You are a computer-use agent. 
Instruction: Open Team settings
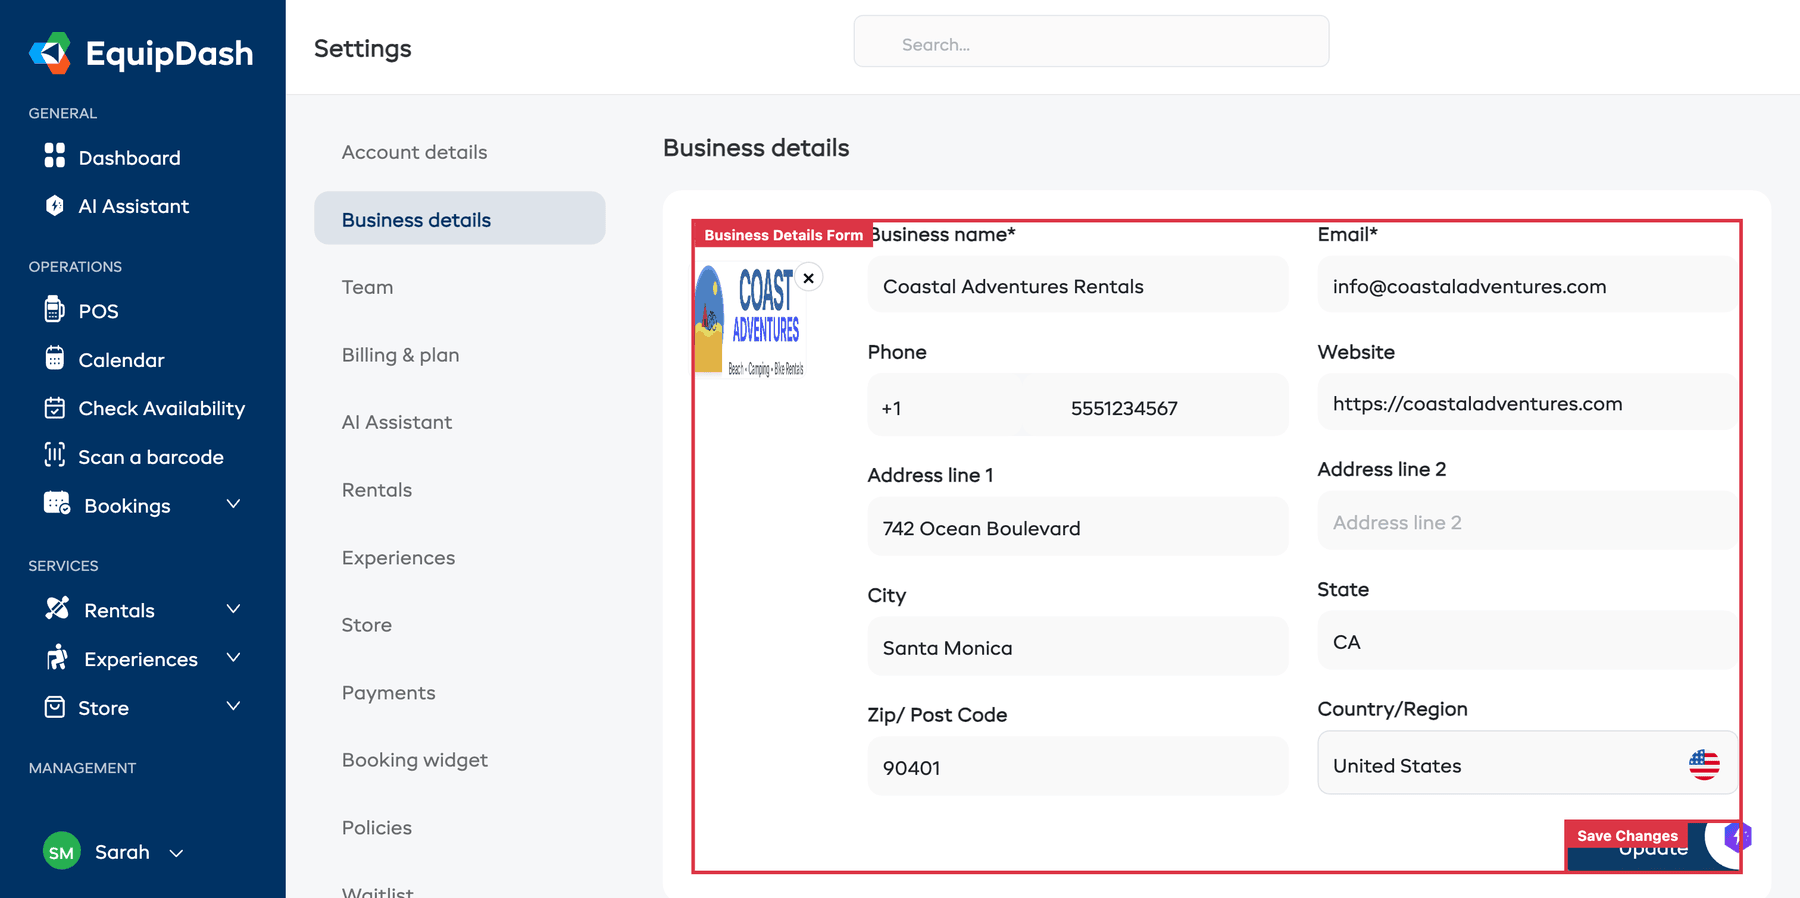click(x=367, y=287)
